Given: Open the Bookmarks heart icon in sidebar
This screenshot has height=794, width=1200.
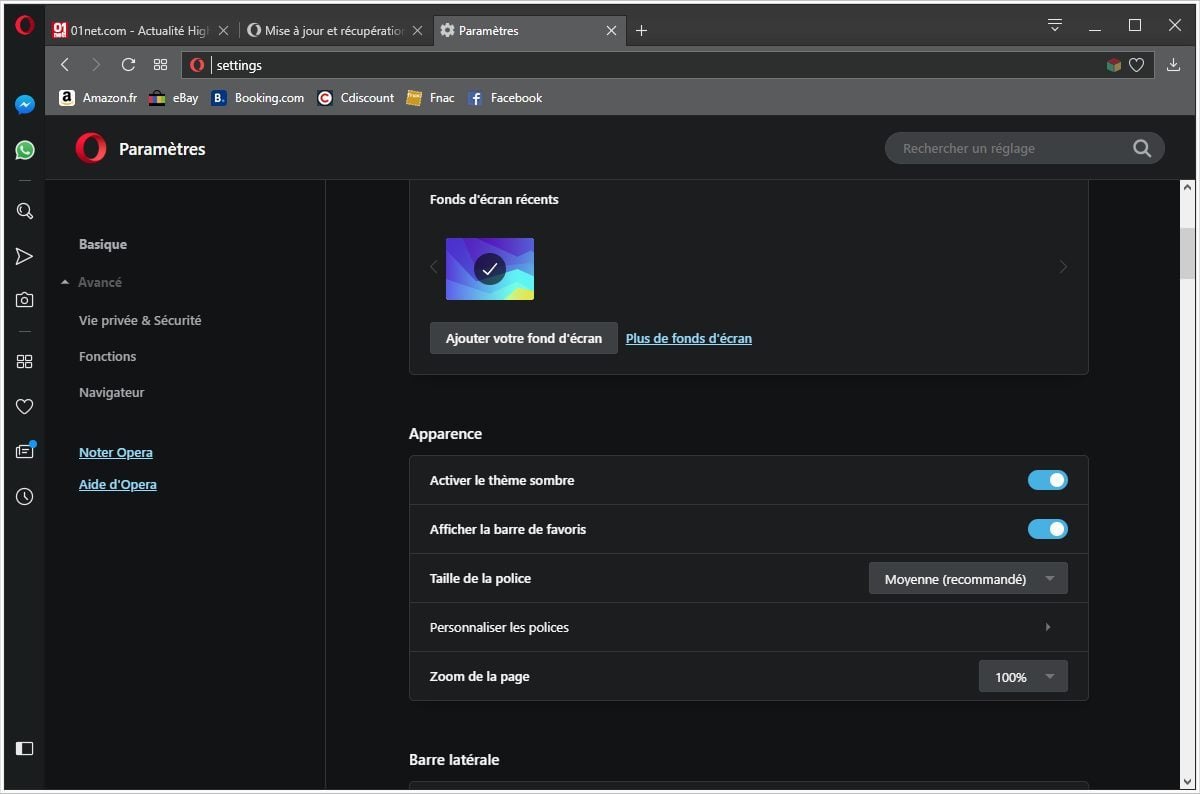Looking at the screenshot, I should tap(25, 406).
